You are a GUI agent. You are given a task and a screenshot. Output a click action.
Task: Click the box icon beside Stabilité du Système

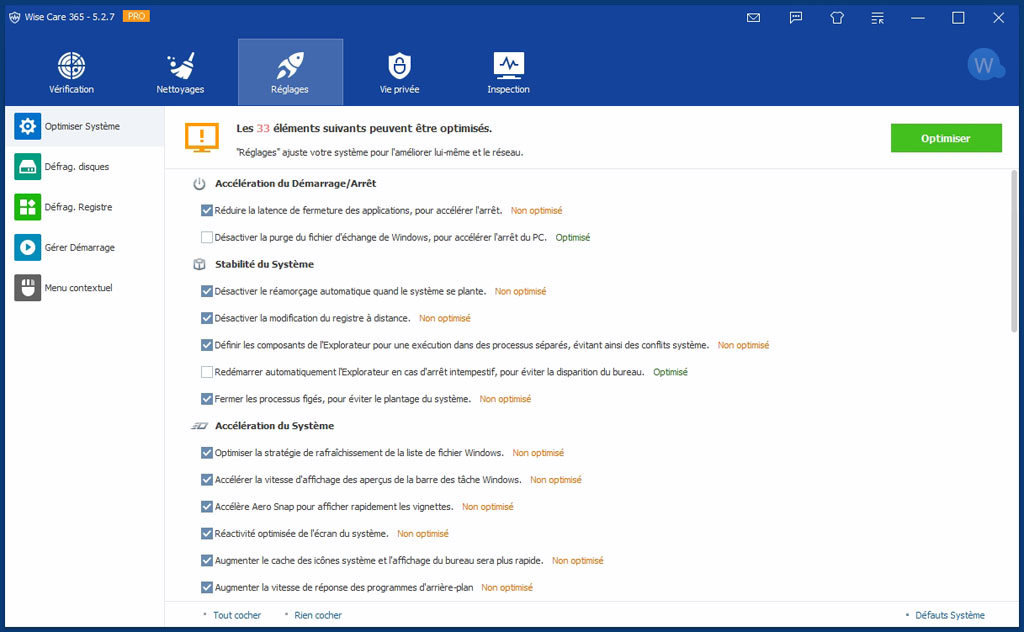pyautogui.click(x=199, y=264)
